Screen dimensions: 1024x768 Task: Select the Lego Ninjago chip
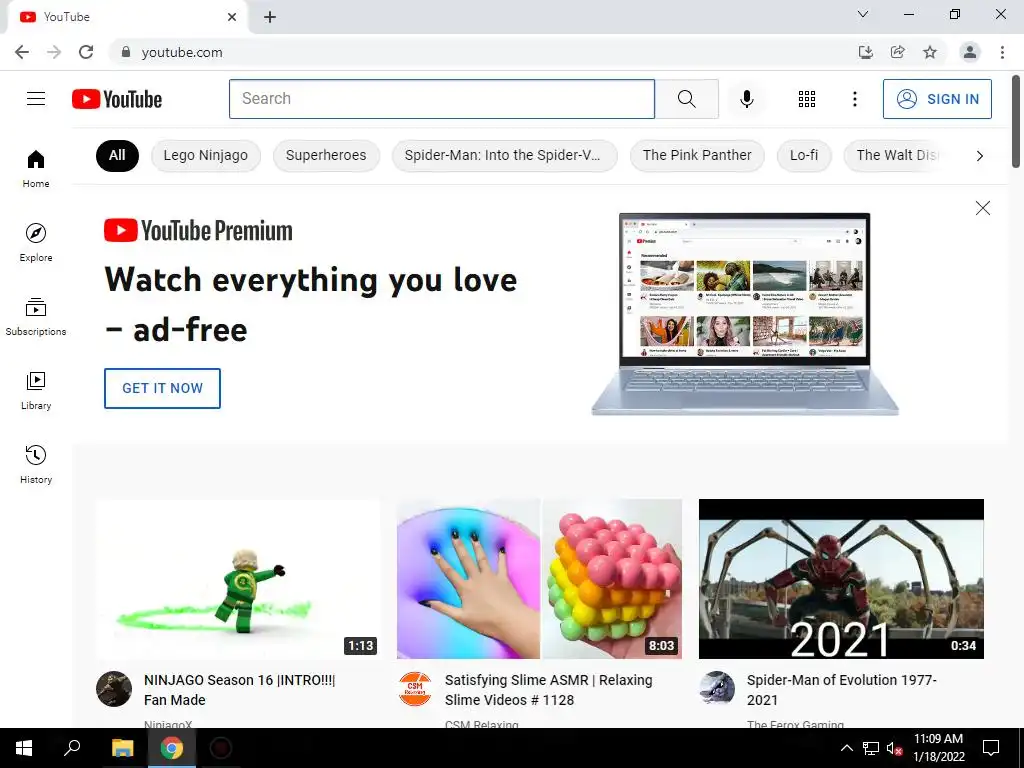(x=206, y=155)
